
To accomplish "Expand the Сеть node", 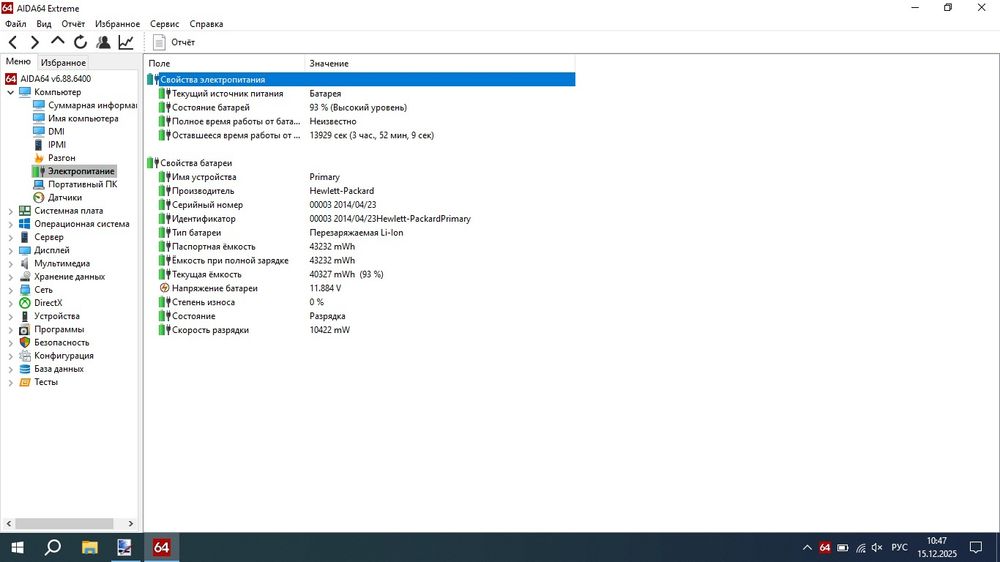I will (x=10, y=290).
